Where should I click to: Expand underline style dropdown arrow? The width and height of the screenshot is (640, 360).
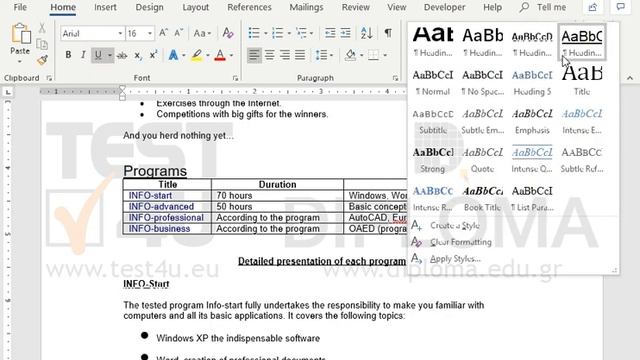coord(109,55)
